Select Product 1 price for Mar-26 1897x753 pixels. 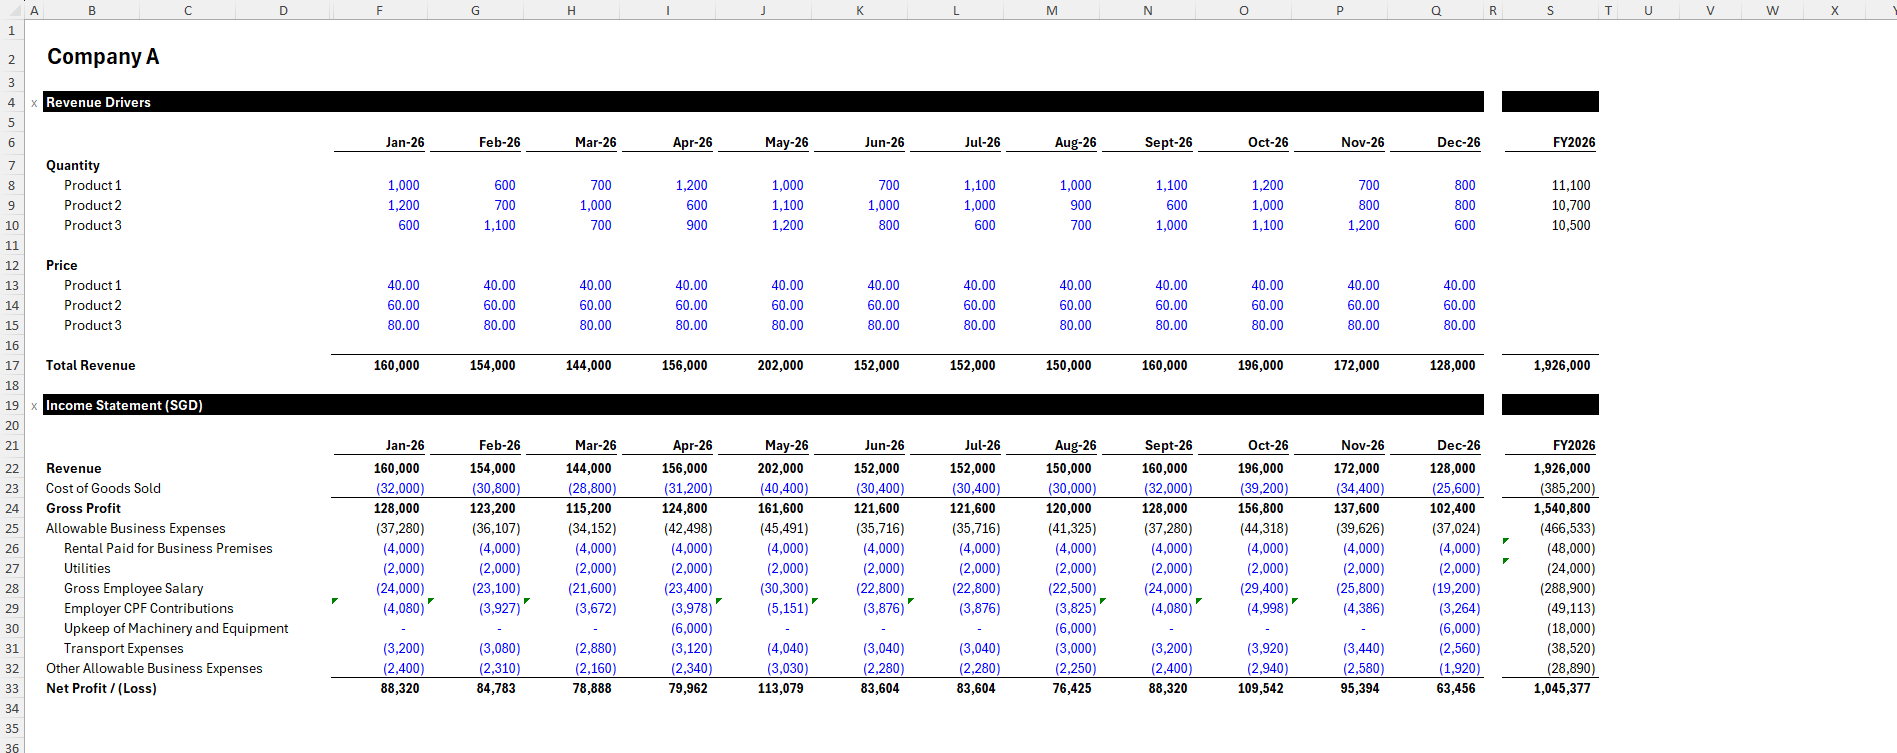pyautogui.click(x=595, y=285)
